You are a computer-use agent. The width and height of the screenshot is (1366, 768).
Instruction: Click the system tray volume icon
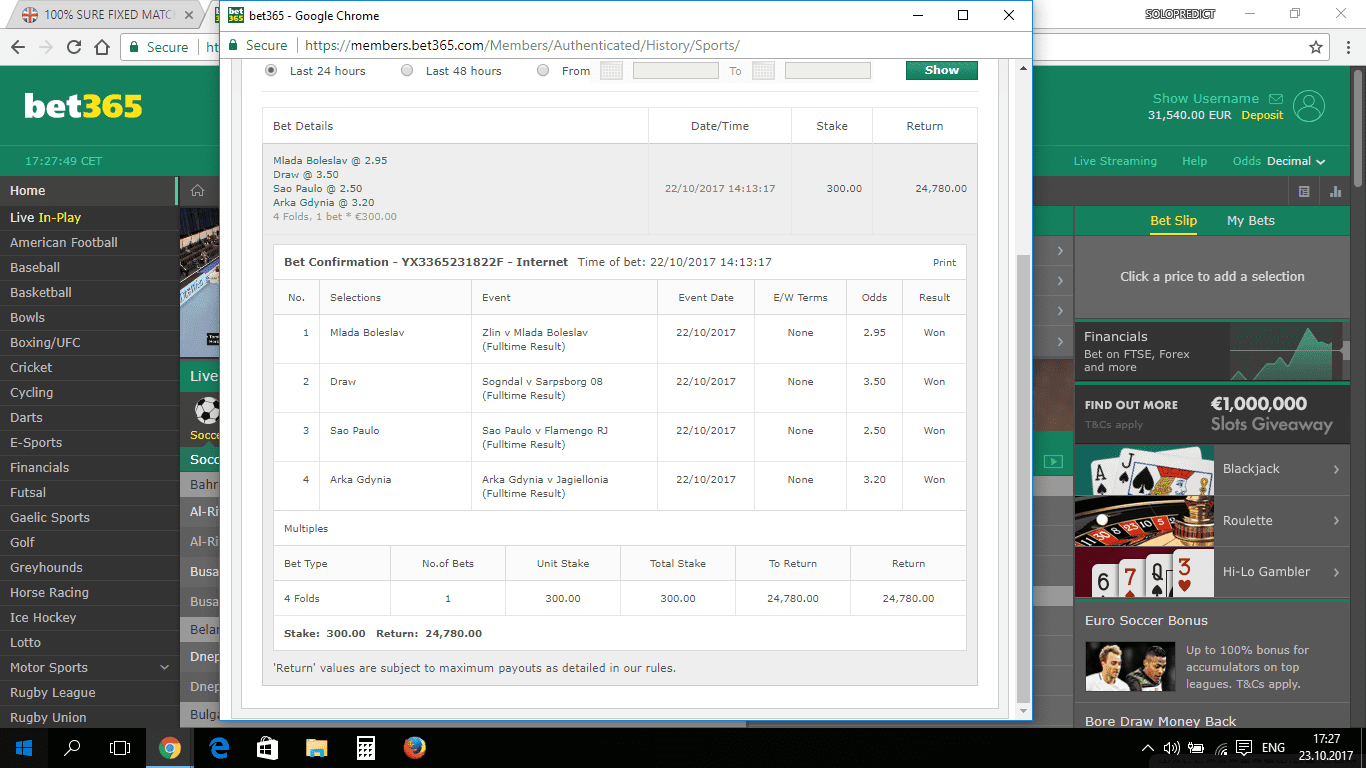tap(1171, 747)
